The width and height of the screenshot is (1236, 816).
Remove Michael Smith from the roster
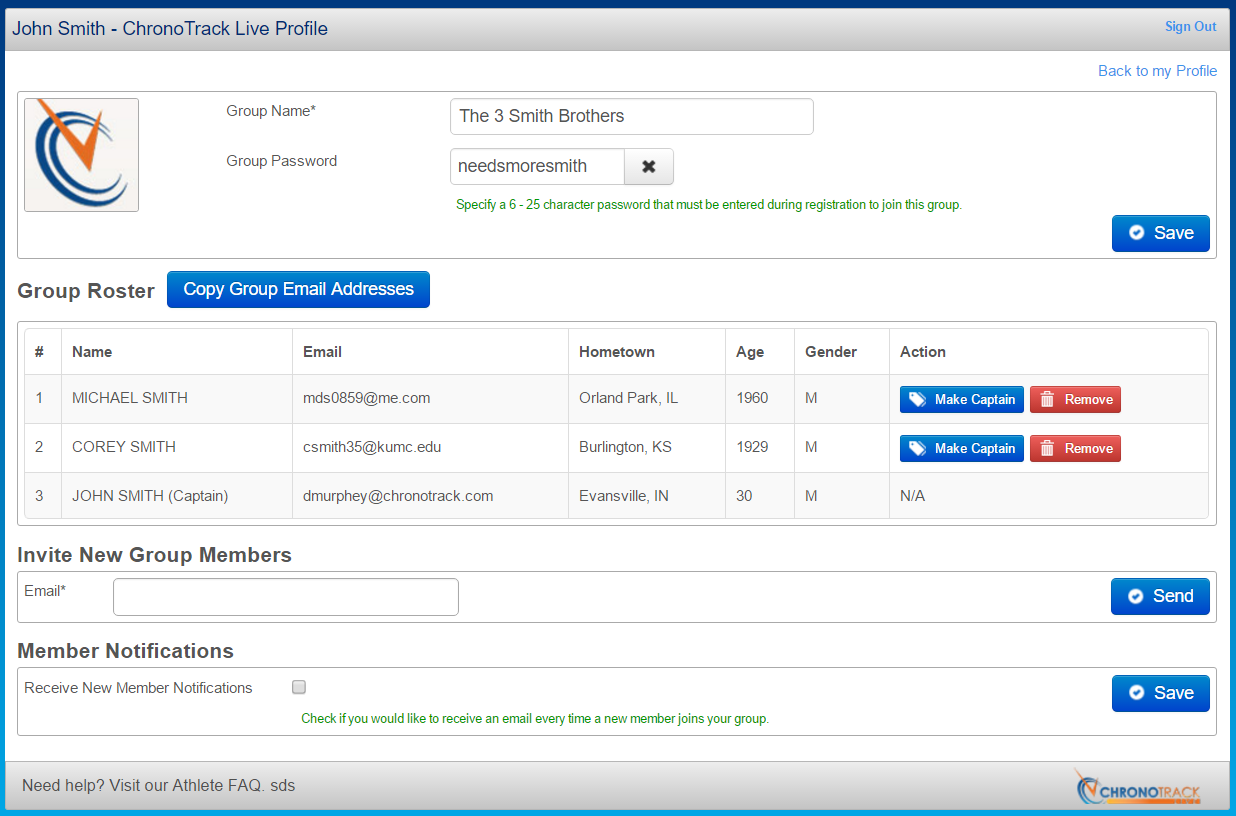pyautogui.click(x=1075, y=399)
